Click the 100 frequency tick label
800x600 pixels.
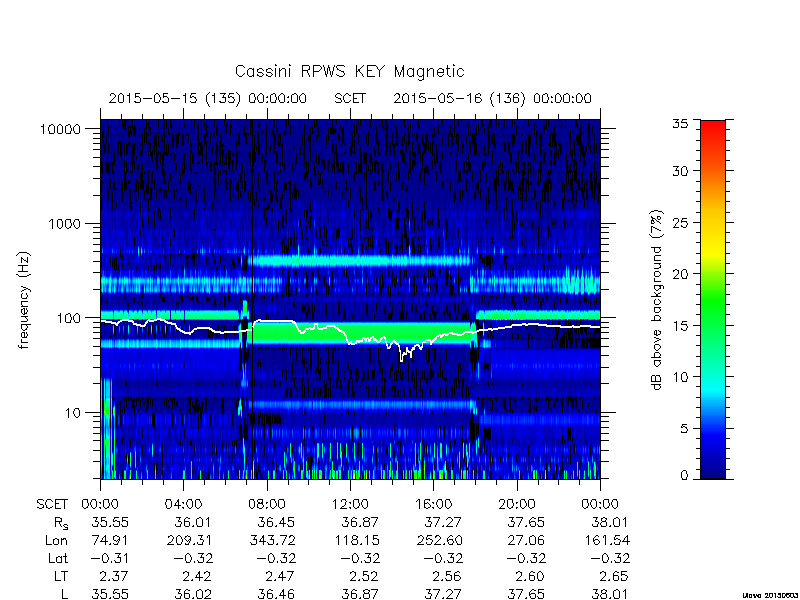(x=68, y=318)
